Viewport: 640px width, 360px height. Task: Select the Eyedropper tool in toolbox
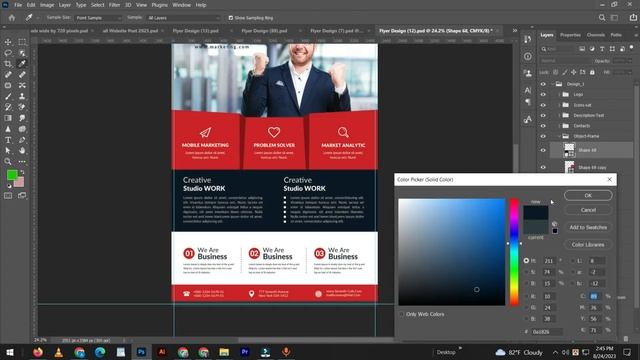tap(22, 64)
